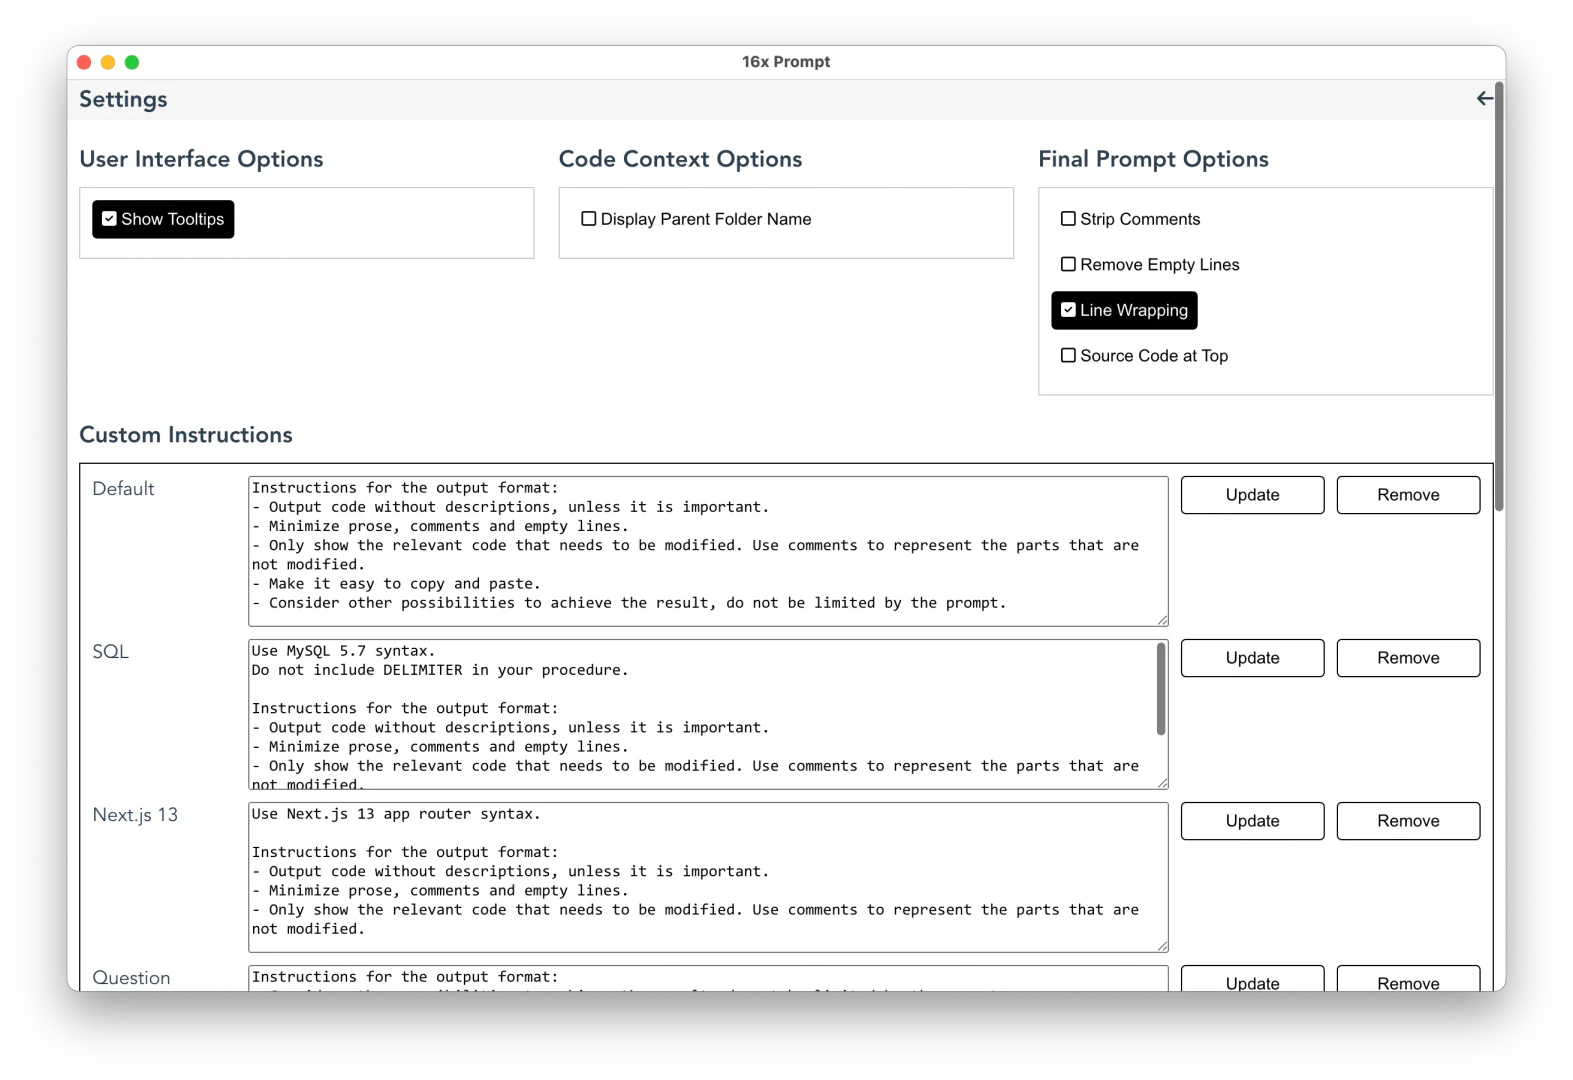Click the resize handle of Default text area
The image size is (1573, 1080).
(1162, 620)
